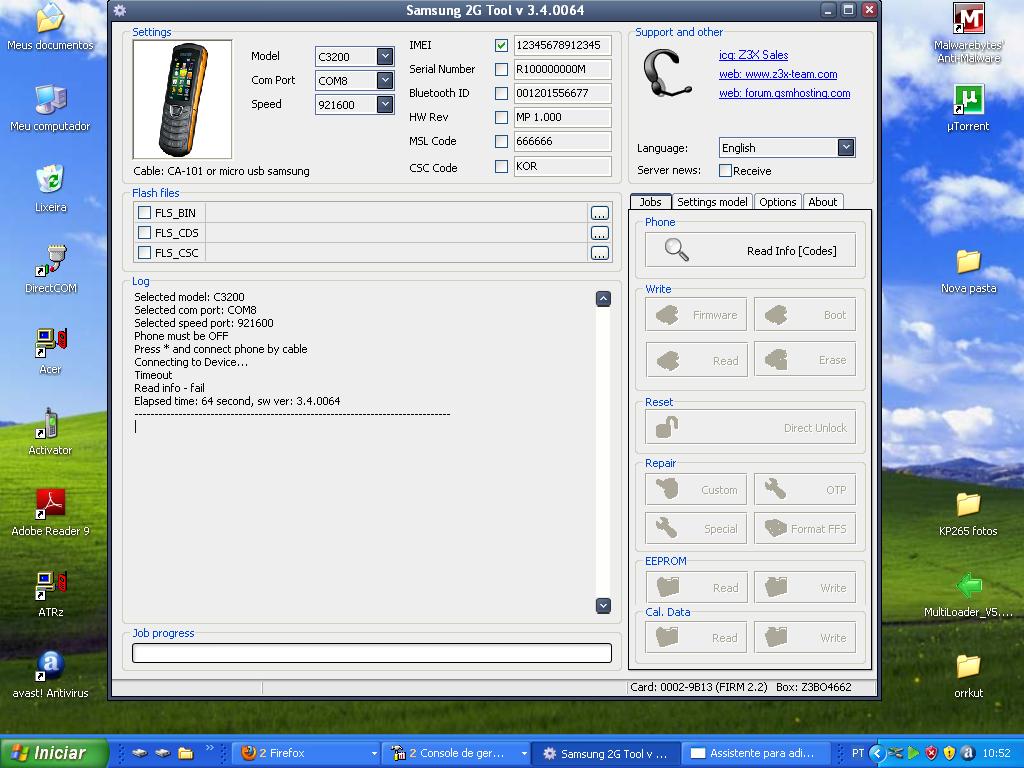This screenshot has height=768, width=1024.
Task: Click the Read Info [Codes] button
Action: click(750, 250)
